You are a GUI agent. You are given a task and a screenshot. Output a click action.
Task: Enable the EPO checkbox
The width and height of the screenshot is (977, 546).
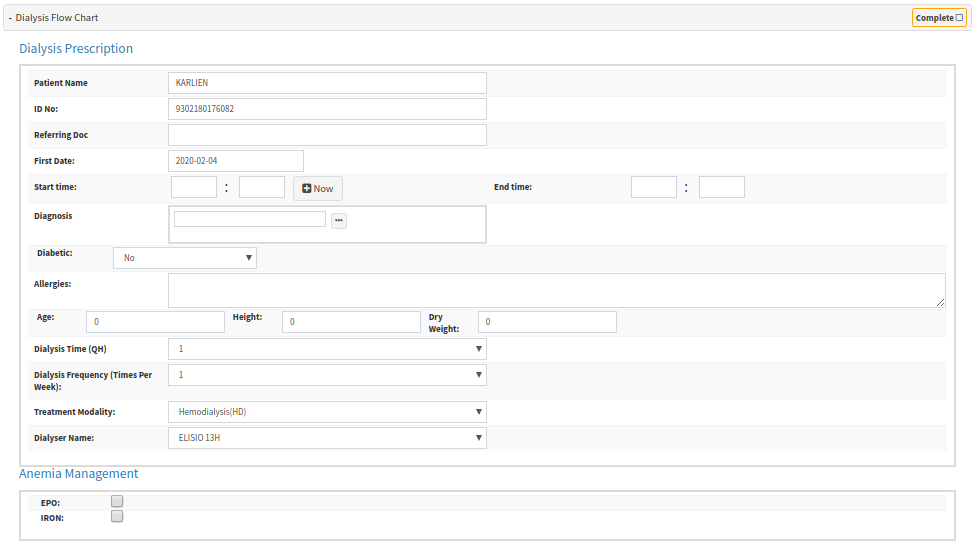117,501
